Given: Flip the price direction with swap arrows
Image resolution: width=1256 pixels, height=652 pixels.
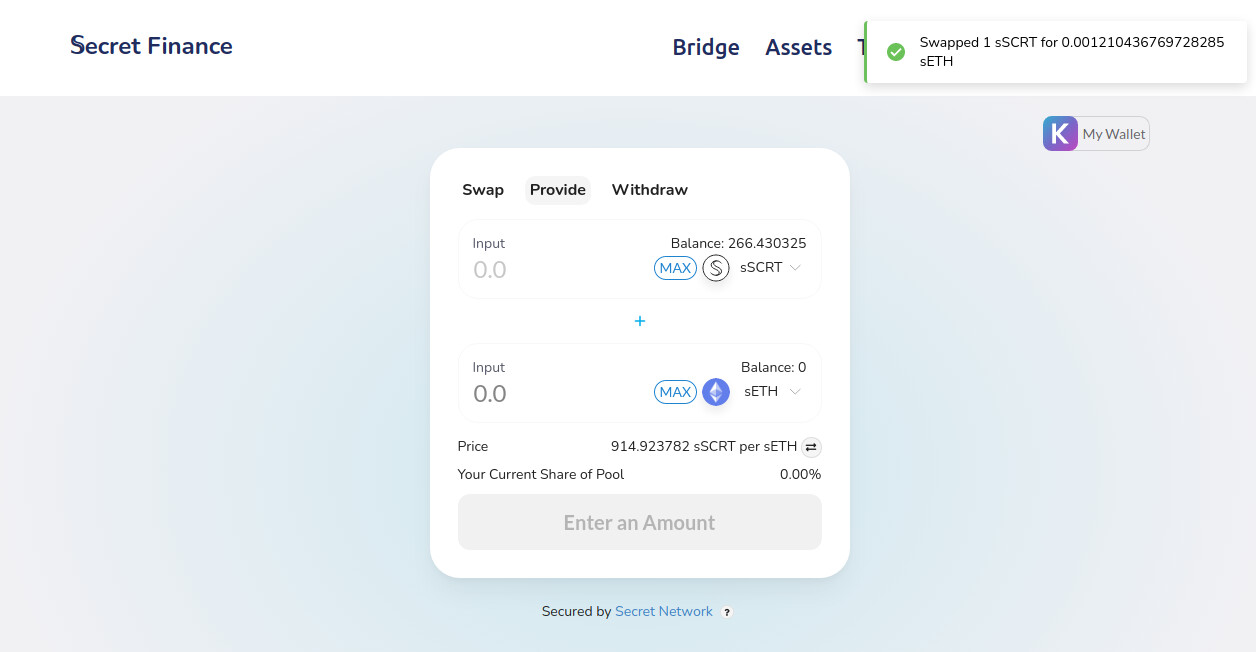Looking at the screenshot, I should point(811,447).
